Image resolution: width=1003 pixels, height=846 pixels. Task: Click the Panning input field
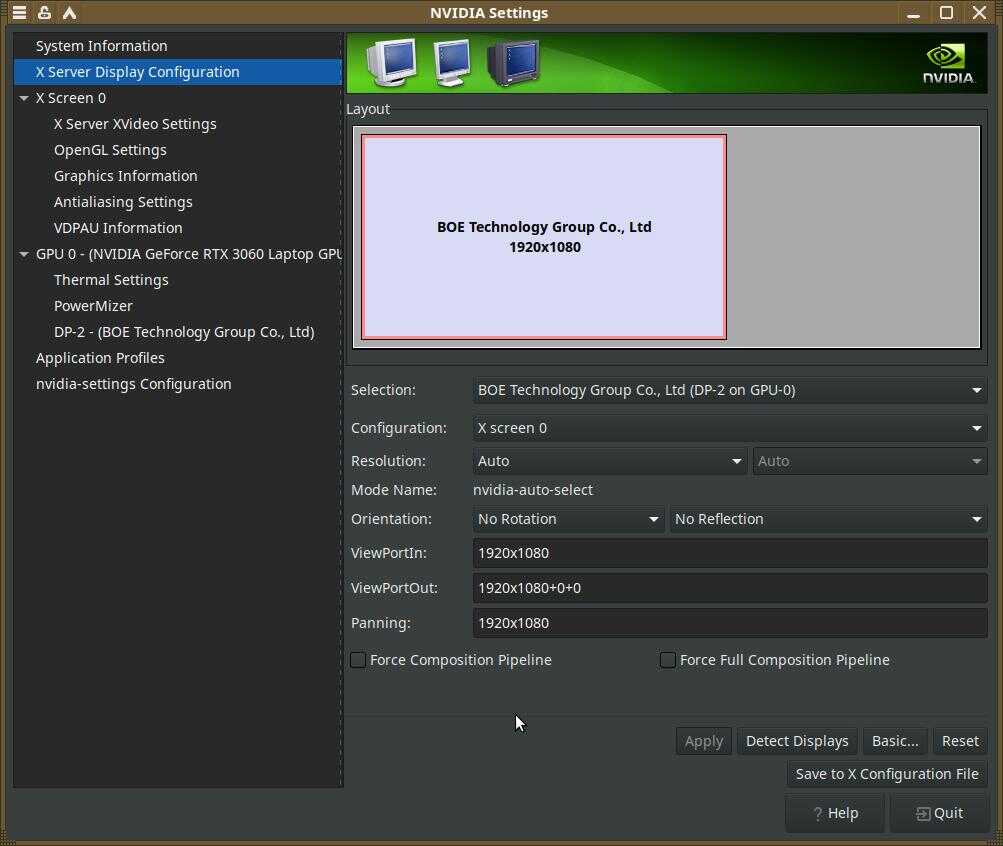(730, 623)
